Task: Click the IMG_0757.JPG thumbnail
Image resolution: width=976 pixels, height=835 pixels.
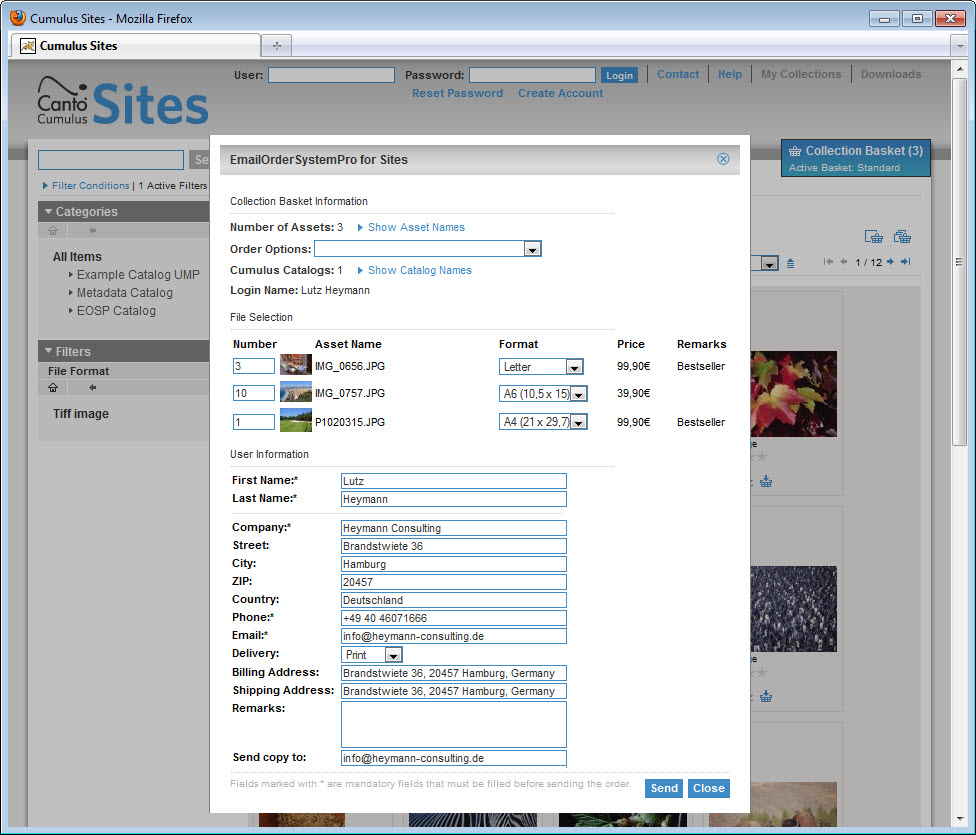Action: (296, 392)
